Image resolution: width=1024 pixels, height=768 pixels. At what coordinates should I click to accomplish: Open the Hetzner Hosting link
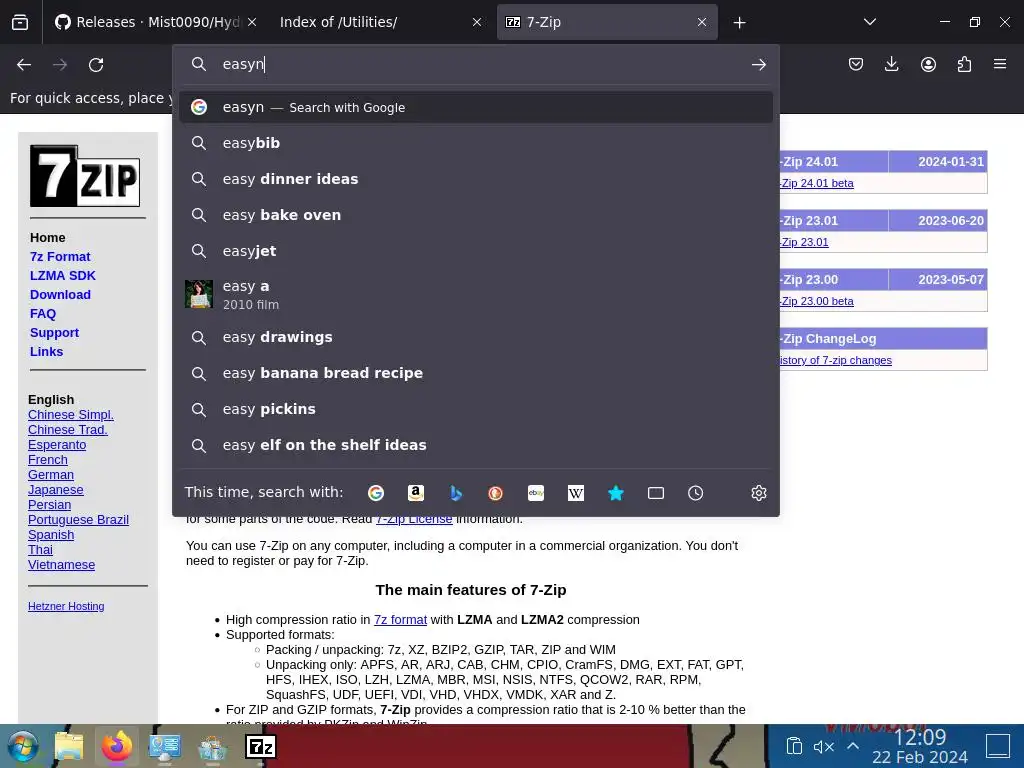point(66,606)
